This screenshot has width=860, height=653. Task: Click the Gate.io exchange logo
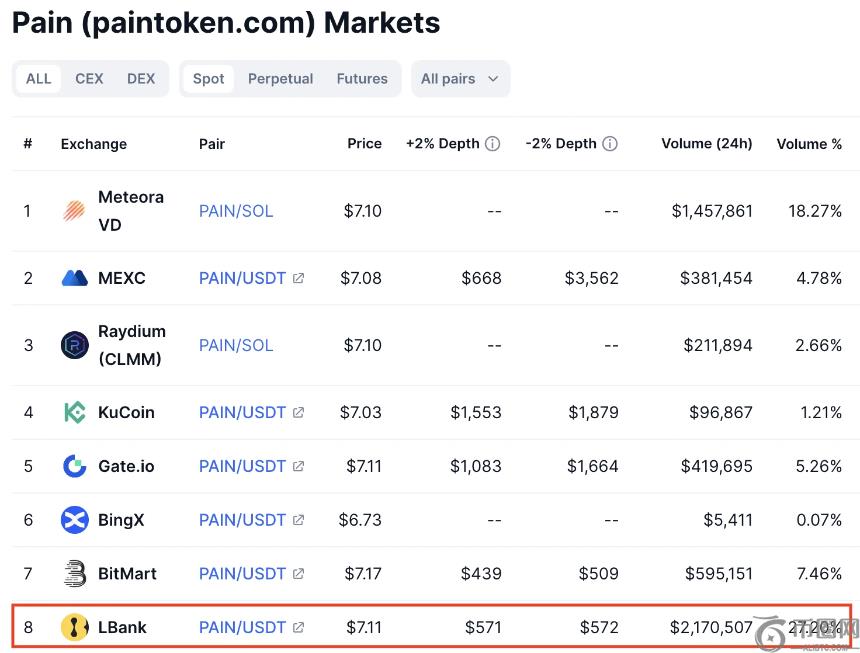(x=75, y=466)
